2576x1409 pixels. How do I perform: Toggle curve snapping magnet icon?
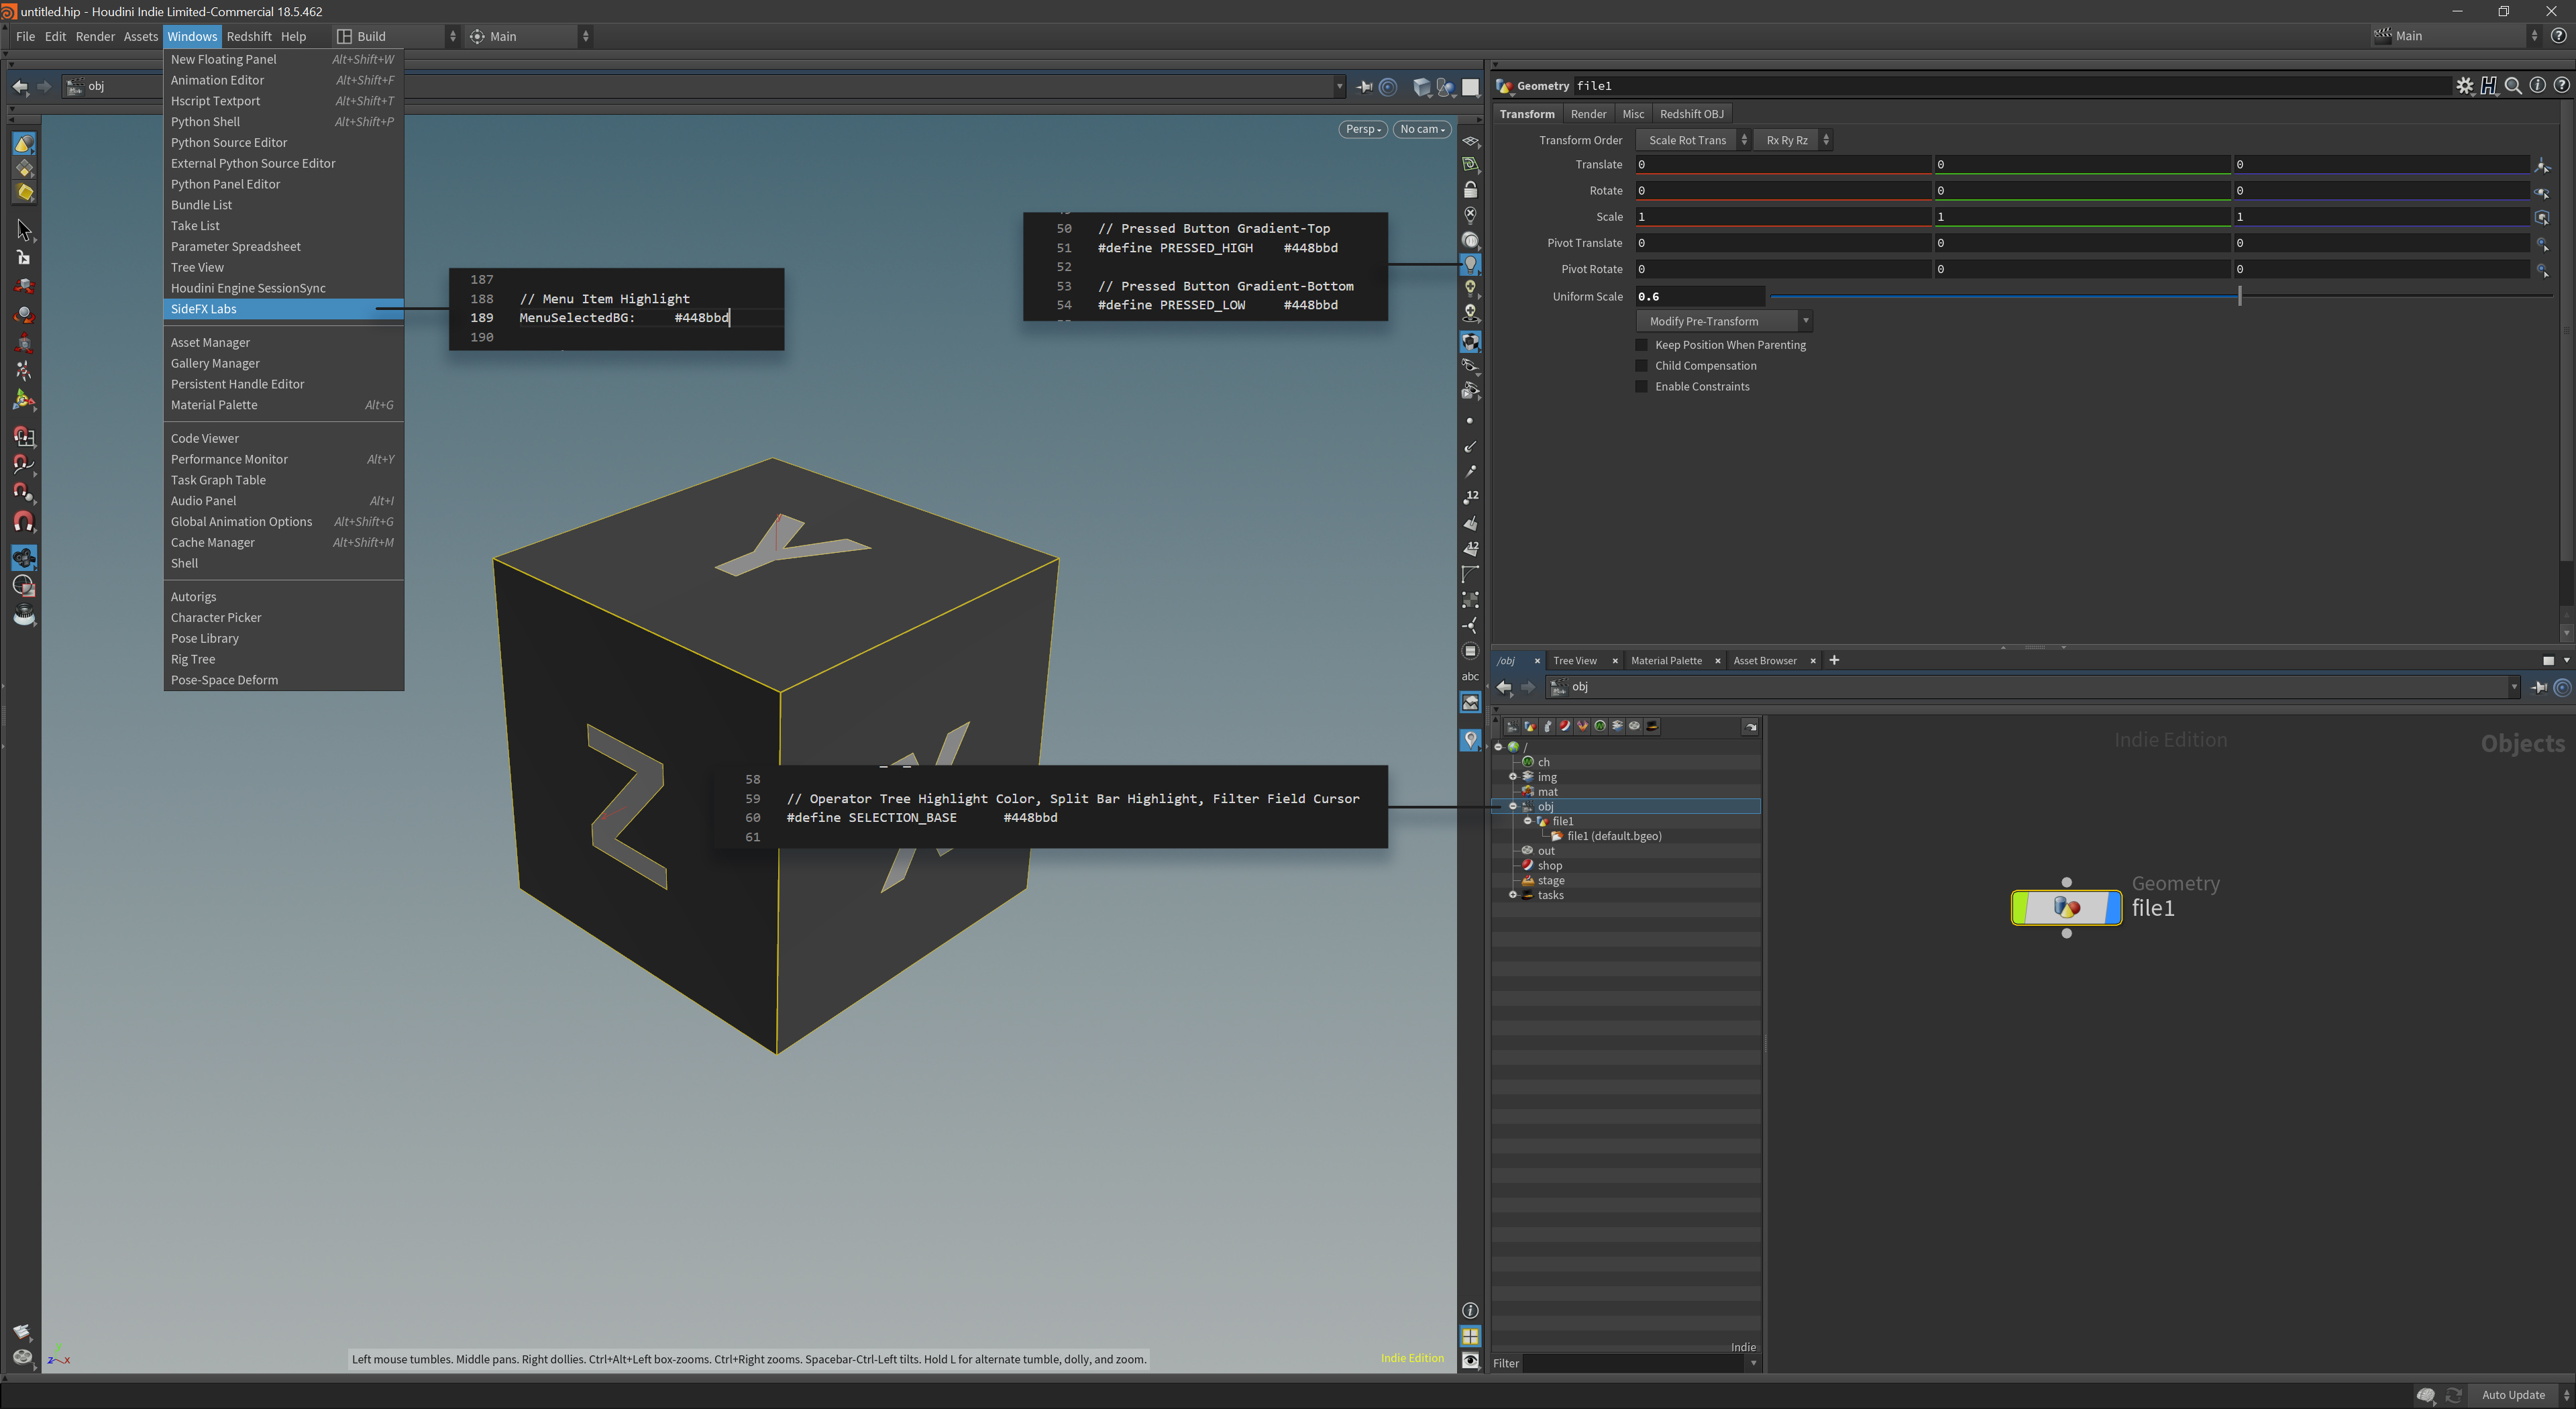pos(24,464)
